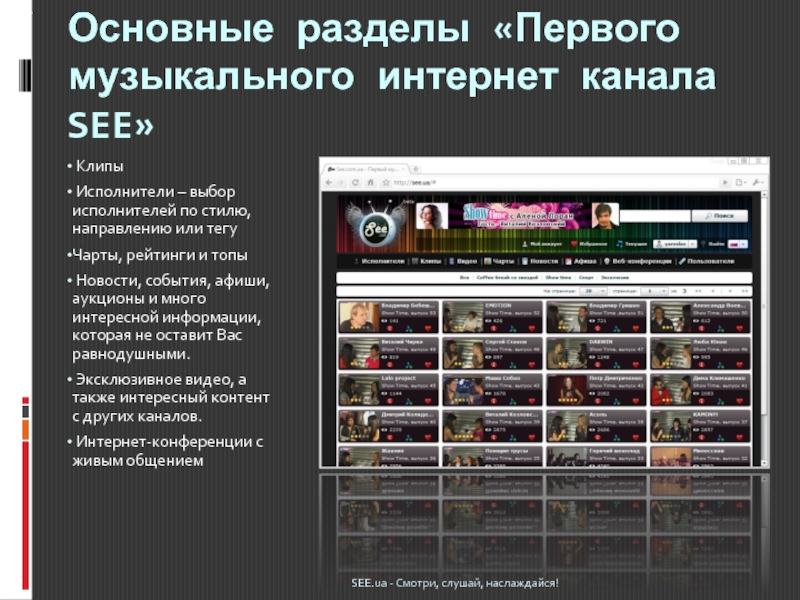This screenshot has height=600, width=800.
Task: Click share icon on KAMON!!! card
Action: (x=720, y=438)
